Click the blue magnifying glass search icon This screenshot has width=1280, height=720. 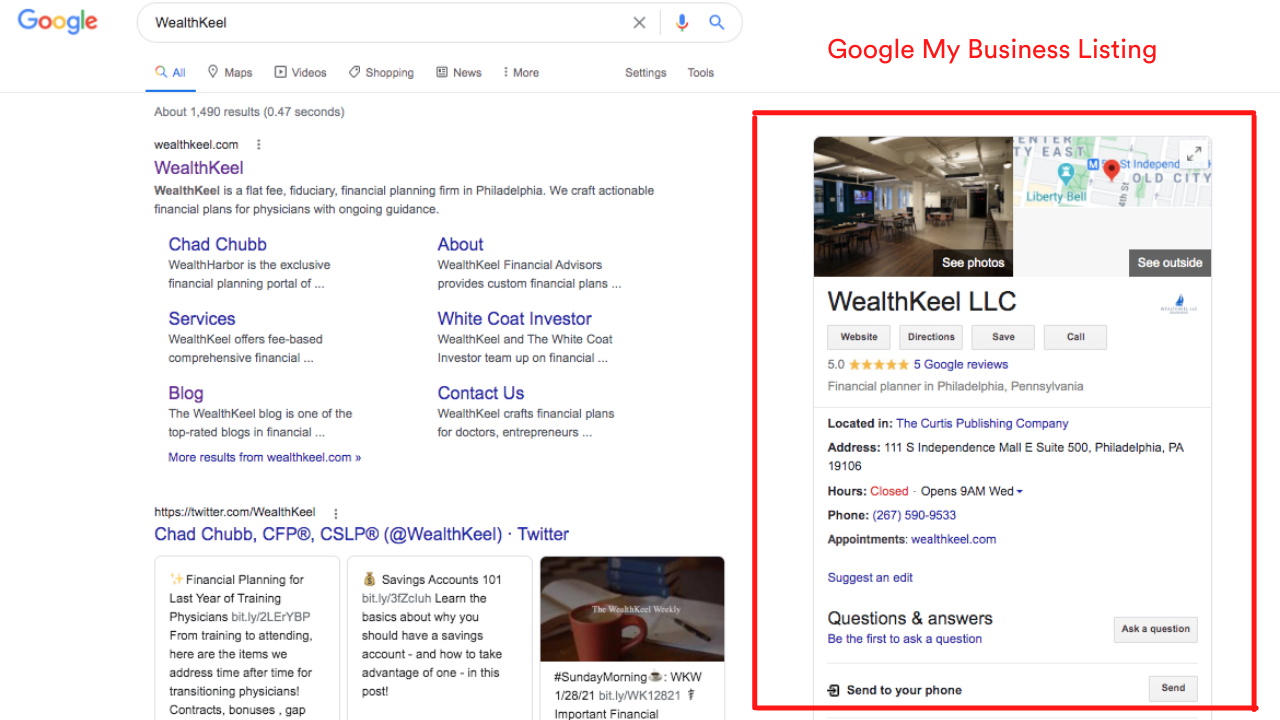(x=717, y=22)
